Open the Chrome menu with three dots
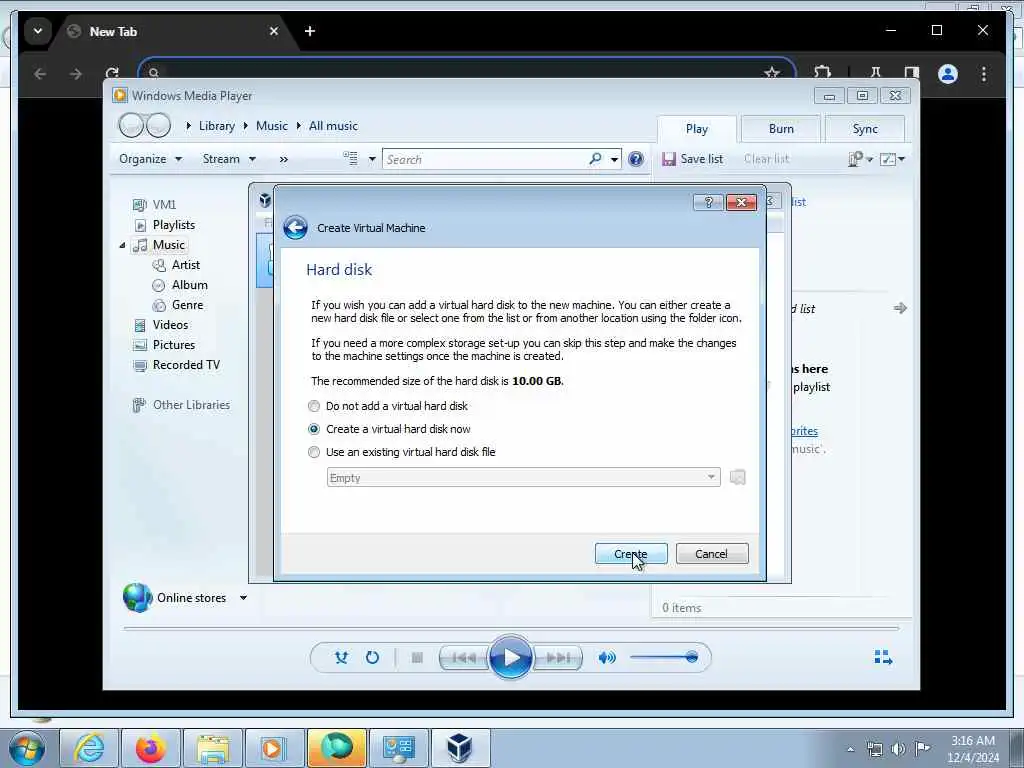The width and height of the screenshot is (1024, 768). tap(984, 74)
